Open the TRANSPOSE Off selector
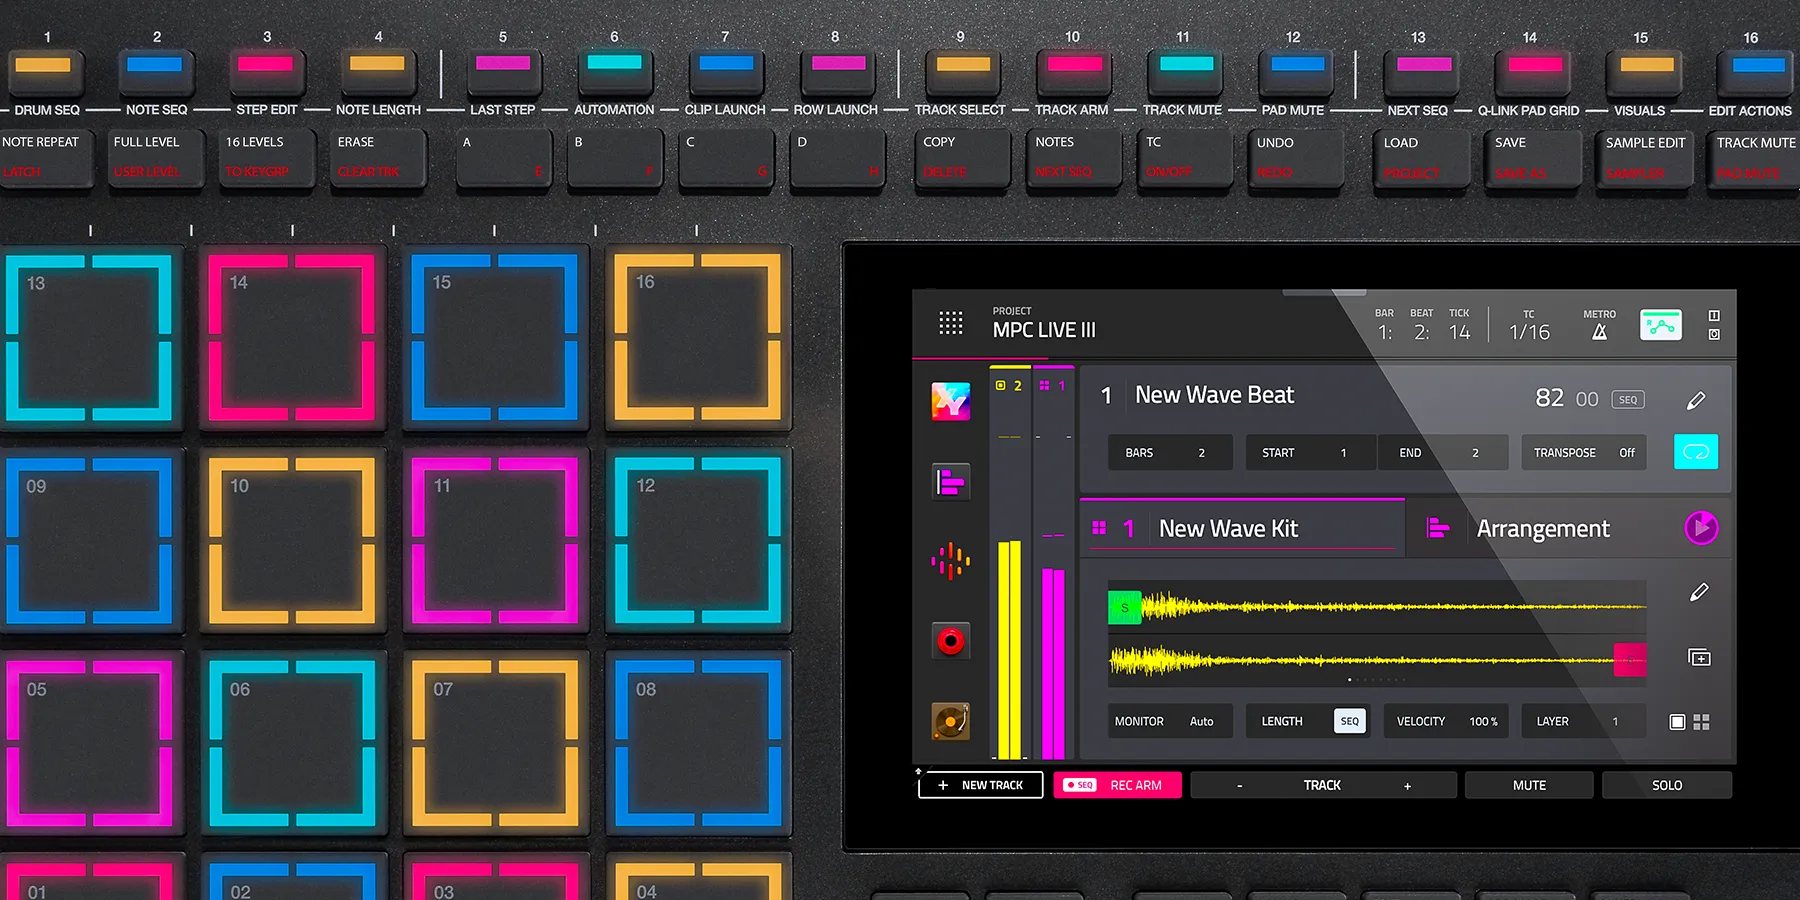The height and width of the screenshot is (900, 1800). [x=1583, y=452]
